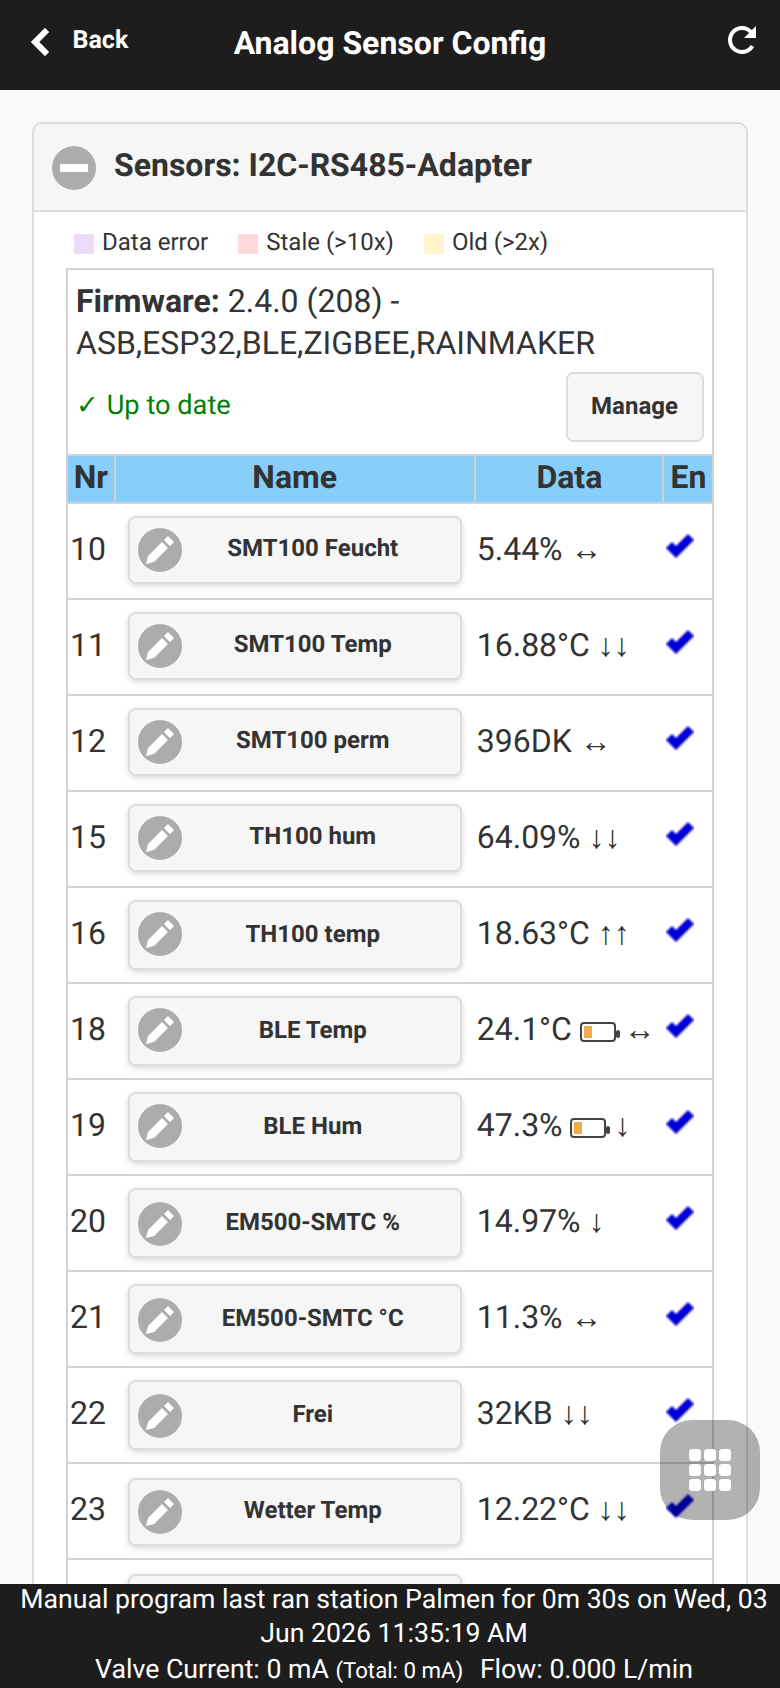
Task: Click the 18.63°C data value
Action: (x=533, y=933)
